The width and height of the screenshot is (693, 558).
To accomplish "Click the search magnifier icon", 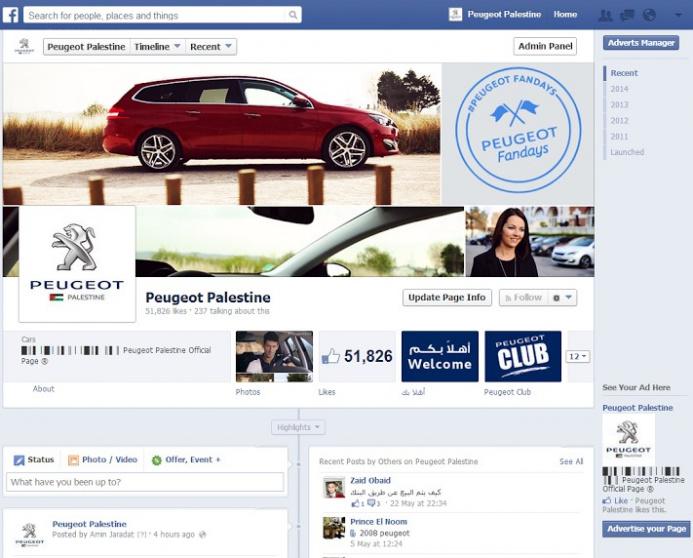I will click(x=293, y=15).
